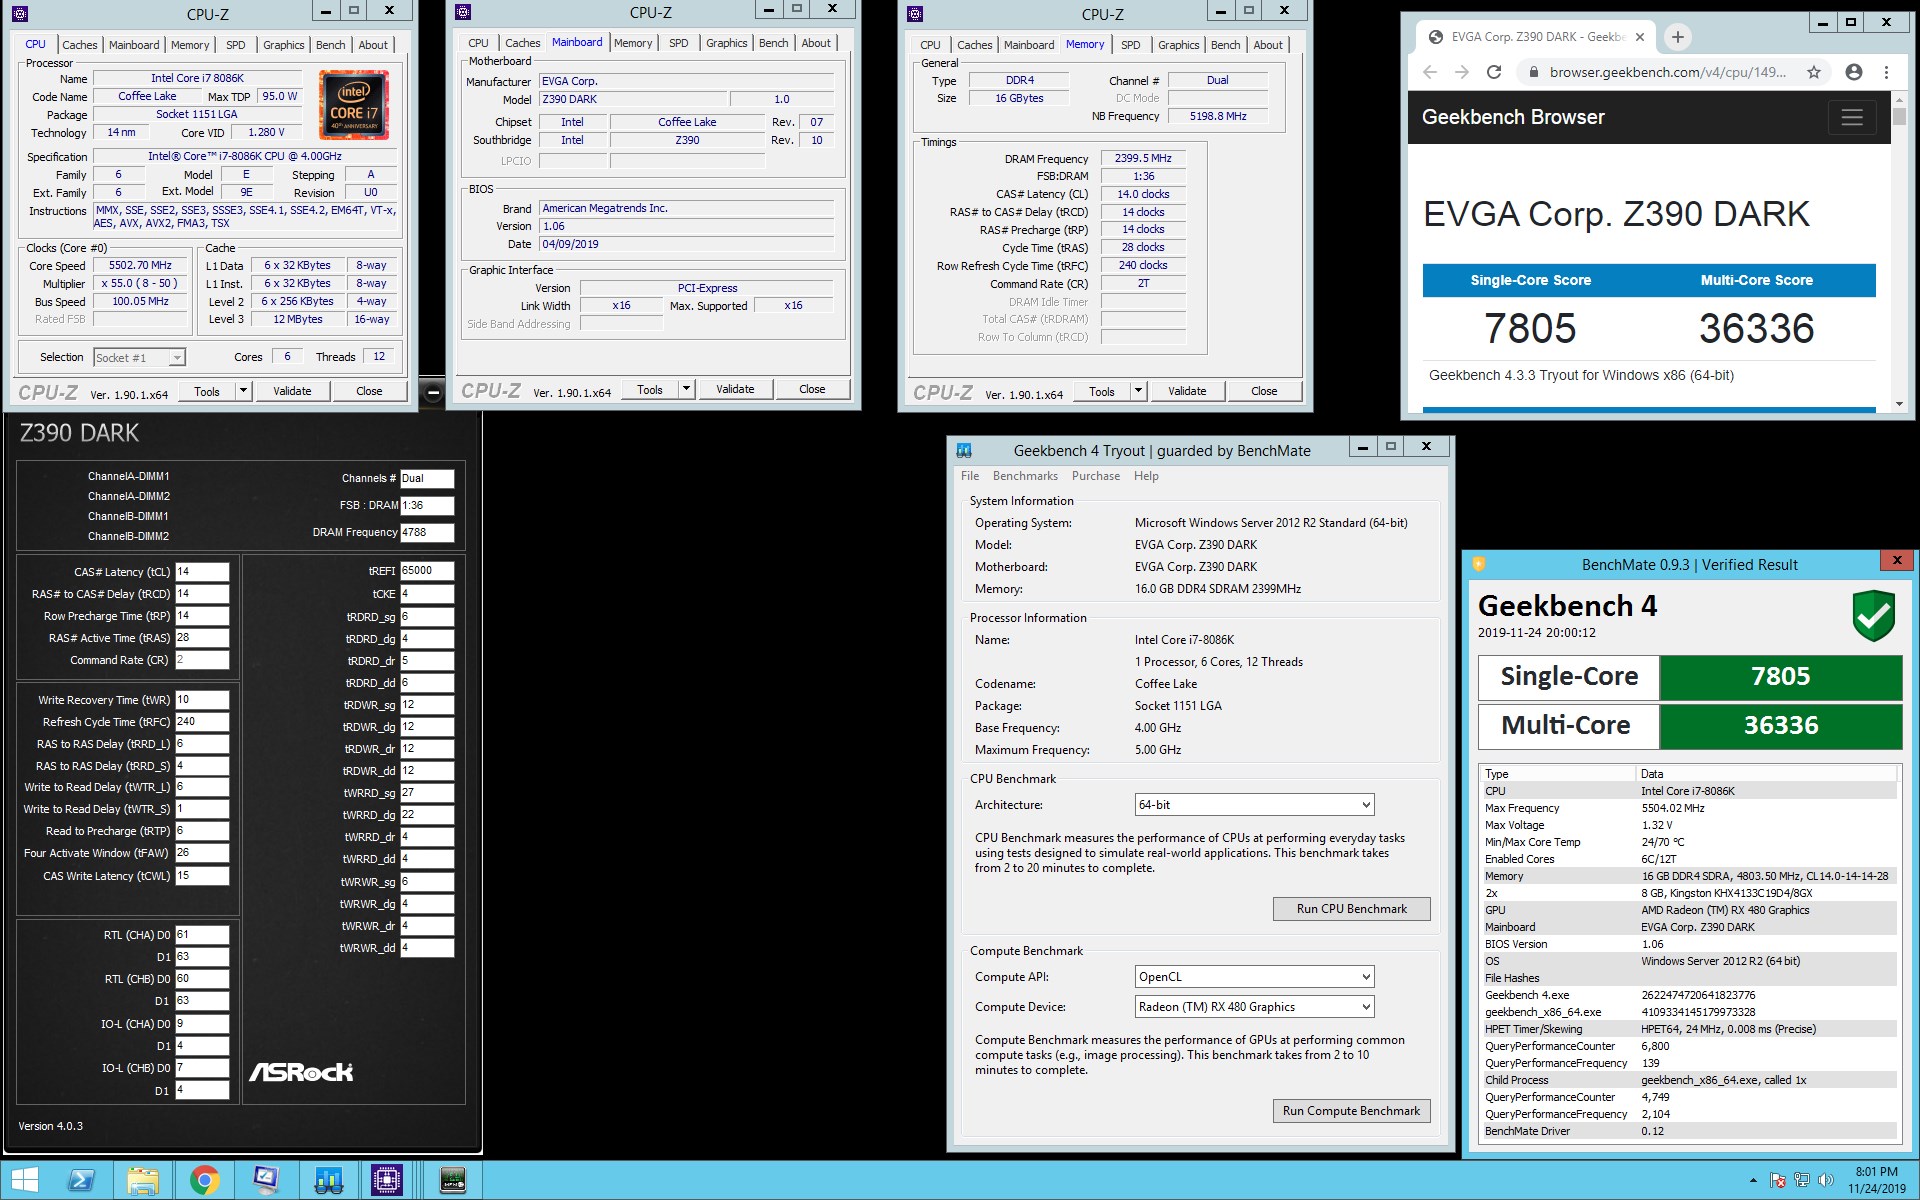Switch to the Caches tab in first CPU-Z window

pyautogui.click(x=80, y=45)
